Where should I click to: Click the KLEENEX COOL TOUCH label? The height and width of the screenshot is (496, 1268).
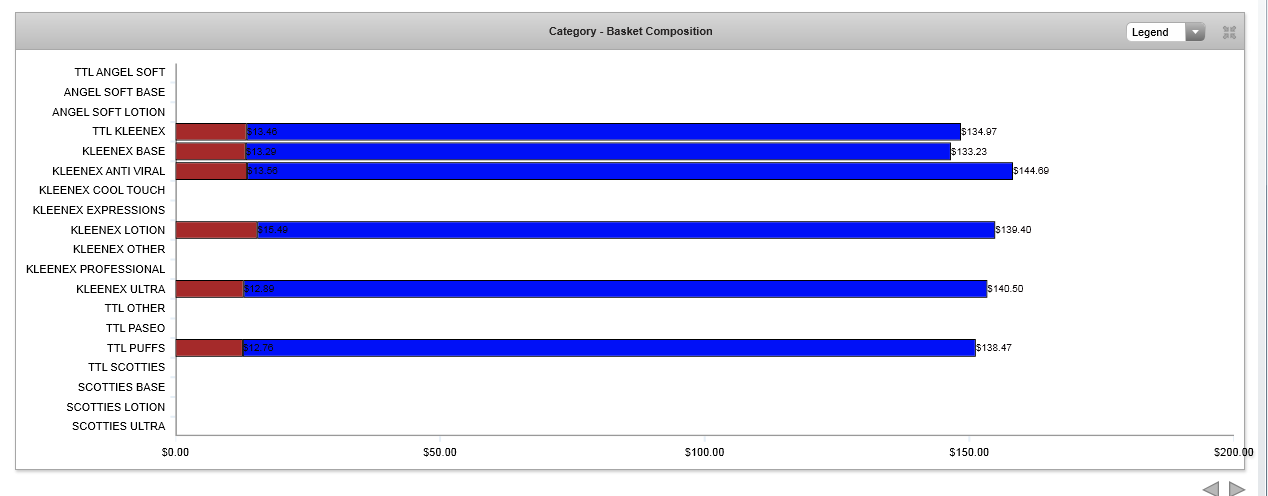pyautogui.click(x=102, y=191)
